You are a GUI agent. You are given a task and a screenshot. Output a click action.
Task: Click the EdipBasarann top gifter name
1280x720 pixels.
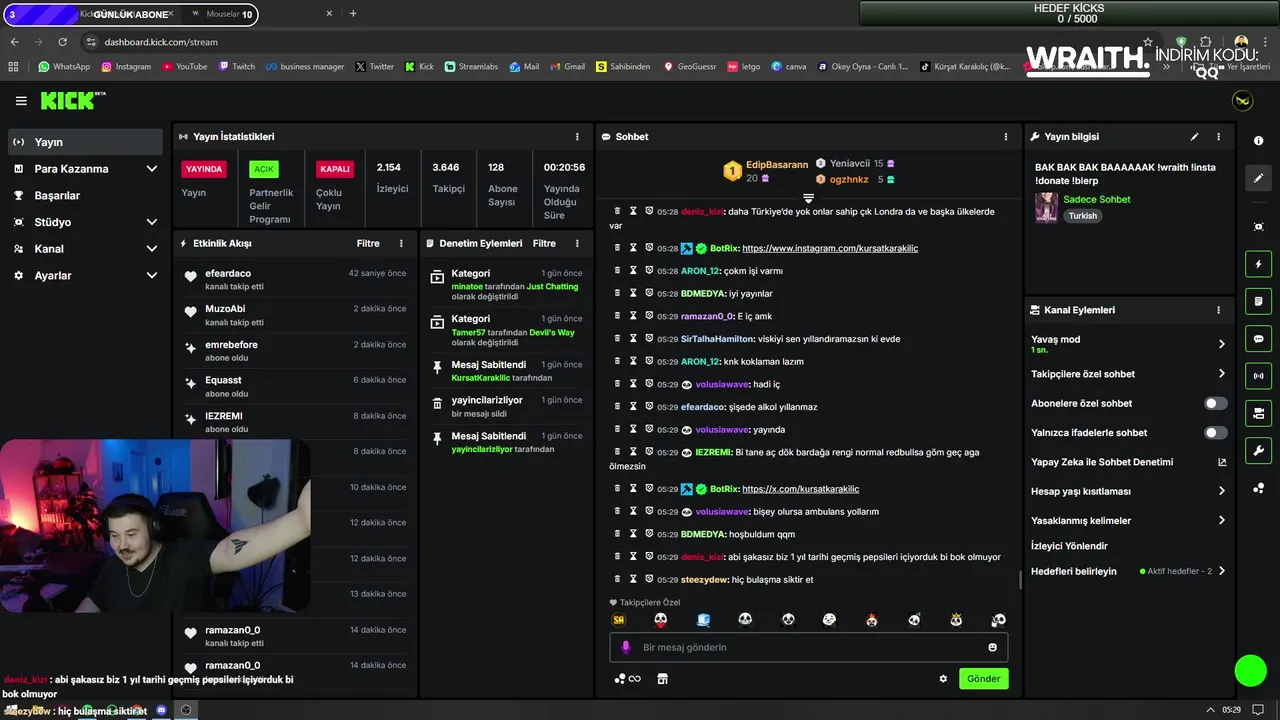click(777, 165)
